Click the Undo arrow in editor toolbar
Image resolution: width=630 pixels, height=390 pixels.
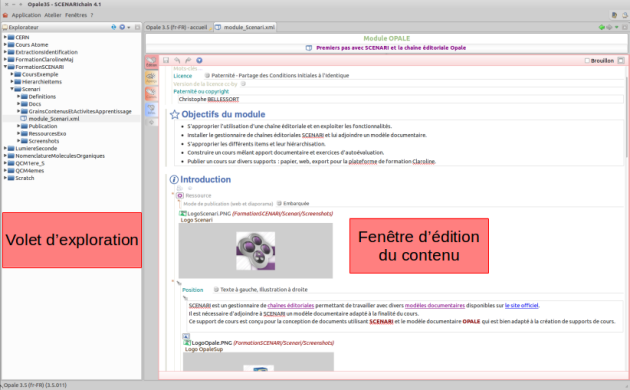[x=177, y=60]
